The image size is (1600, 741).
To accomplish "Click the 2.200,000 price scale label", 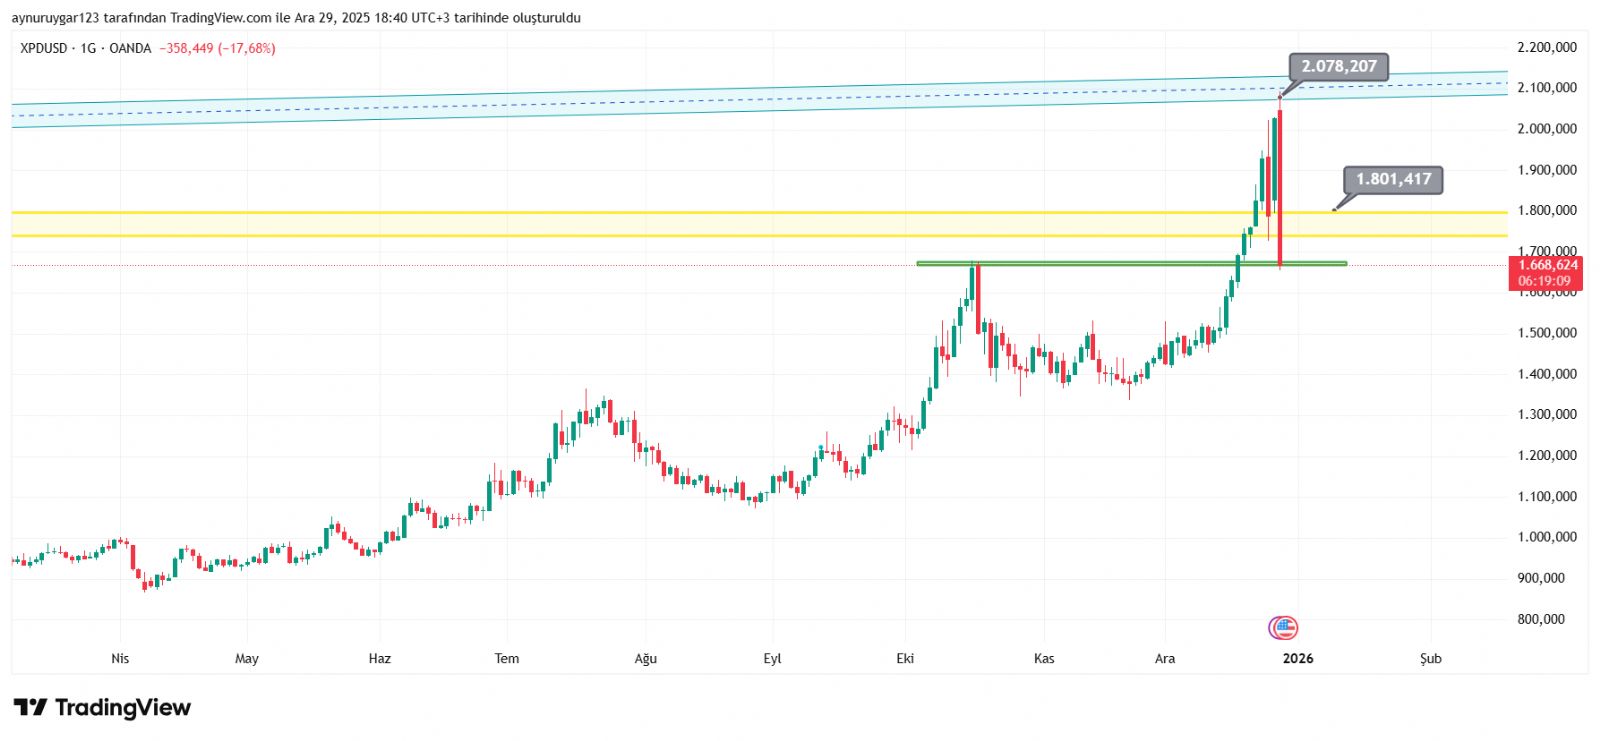I will (x=1546, y=47).
